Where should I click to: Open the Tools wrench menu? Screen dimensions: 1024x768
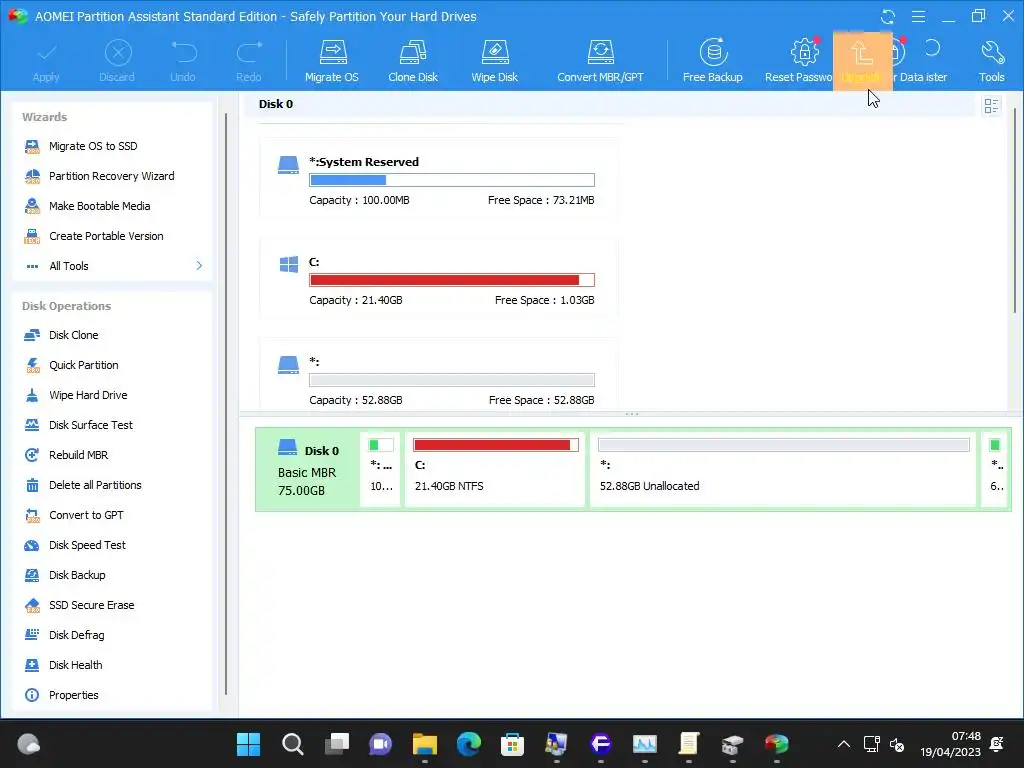pyautogui.click(x=991, y=61)
